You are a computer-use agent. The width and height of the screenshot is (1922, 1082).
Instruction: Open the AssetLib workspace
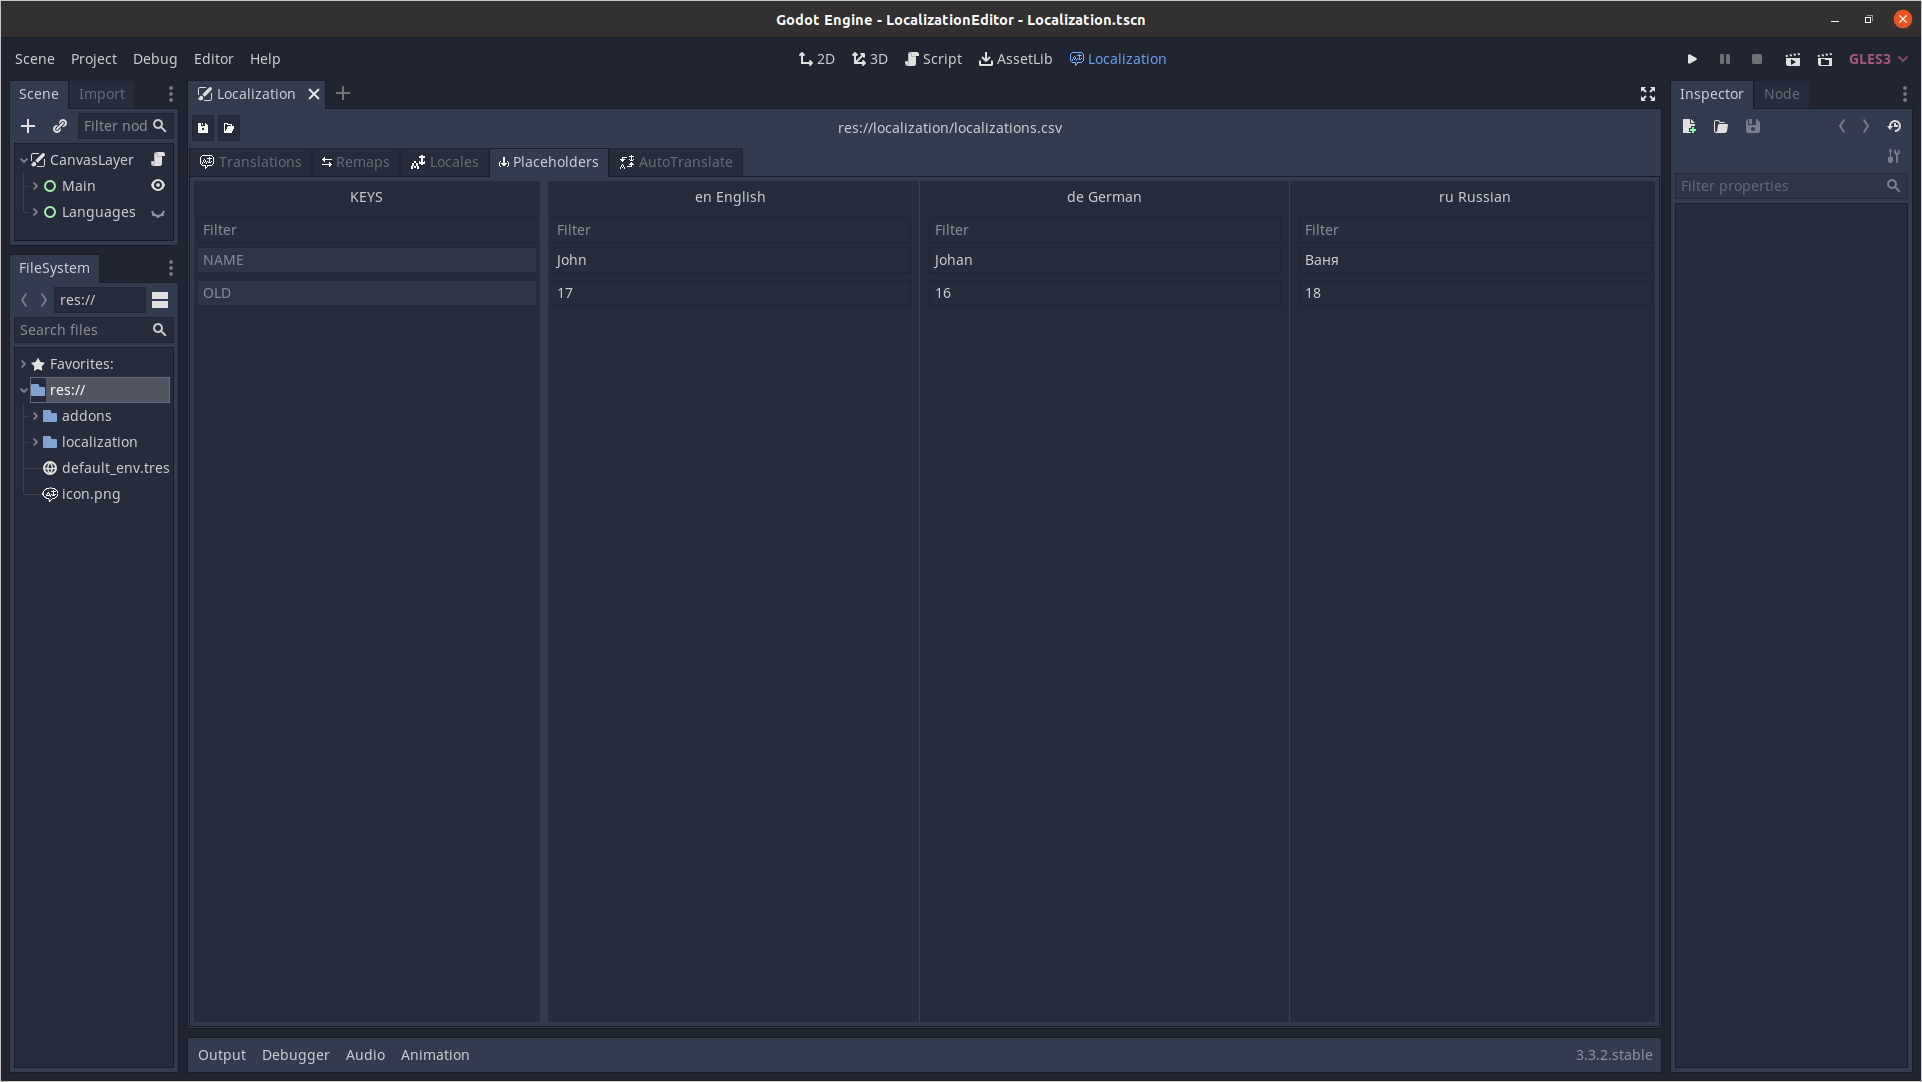coord(1015,59)
